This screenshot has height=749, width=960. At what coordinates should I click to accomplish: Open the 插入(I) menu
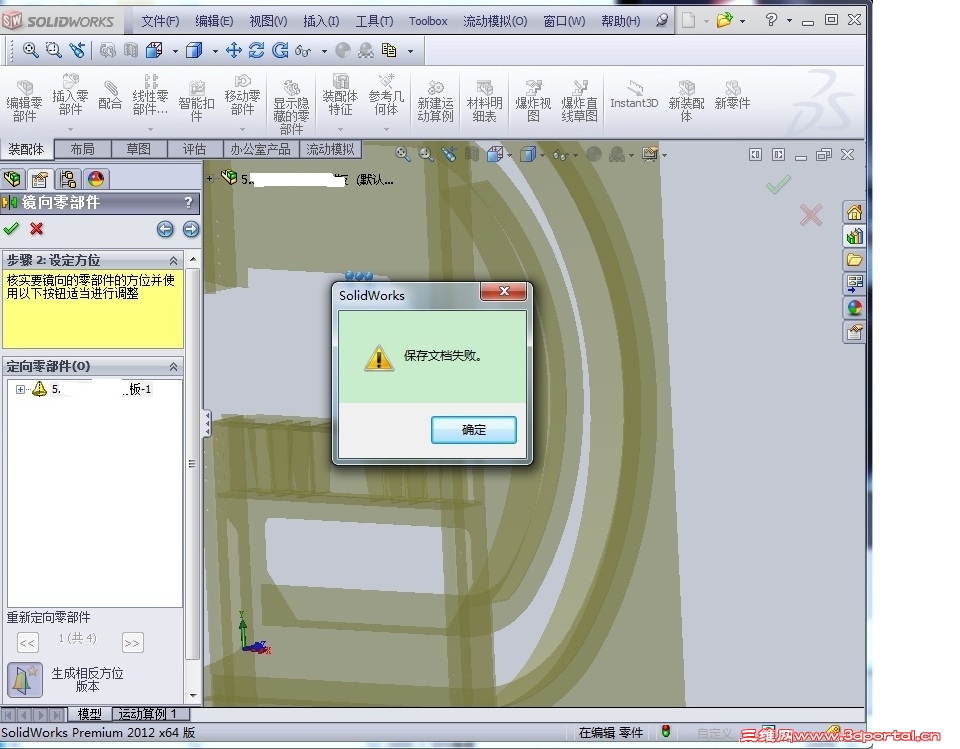click(321, 21)
